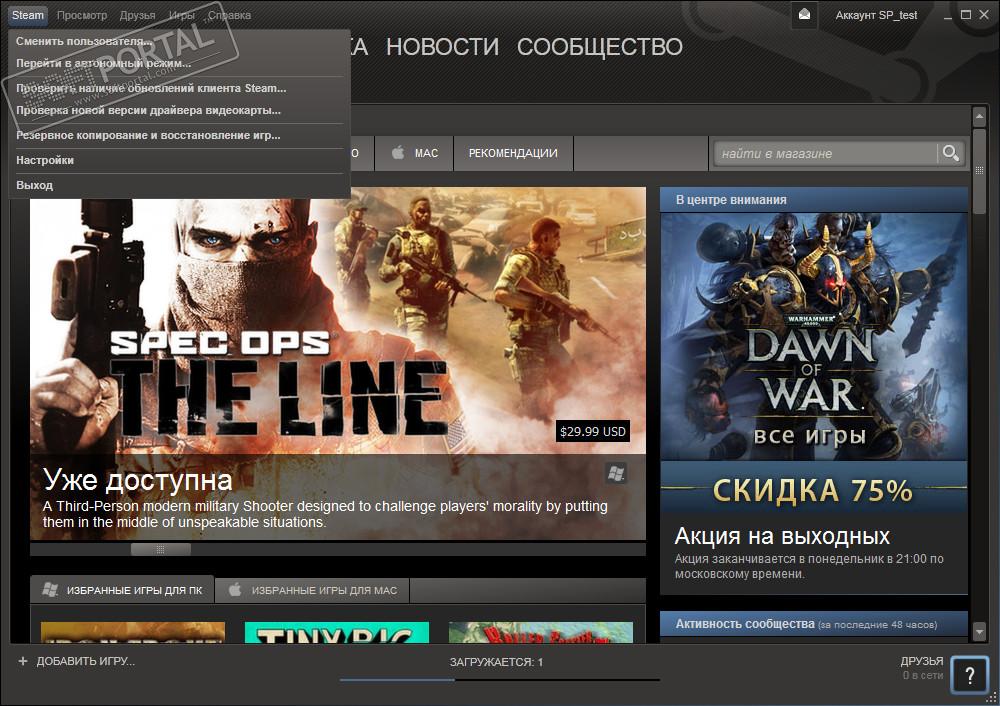
Task: Open Dawn of War spotlight image
Action: tap(814, 336)
